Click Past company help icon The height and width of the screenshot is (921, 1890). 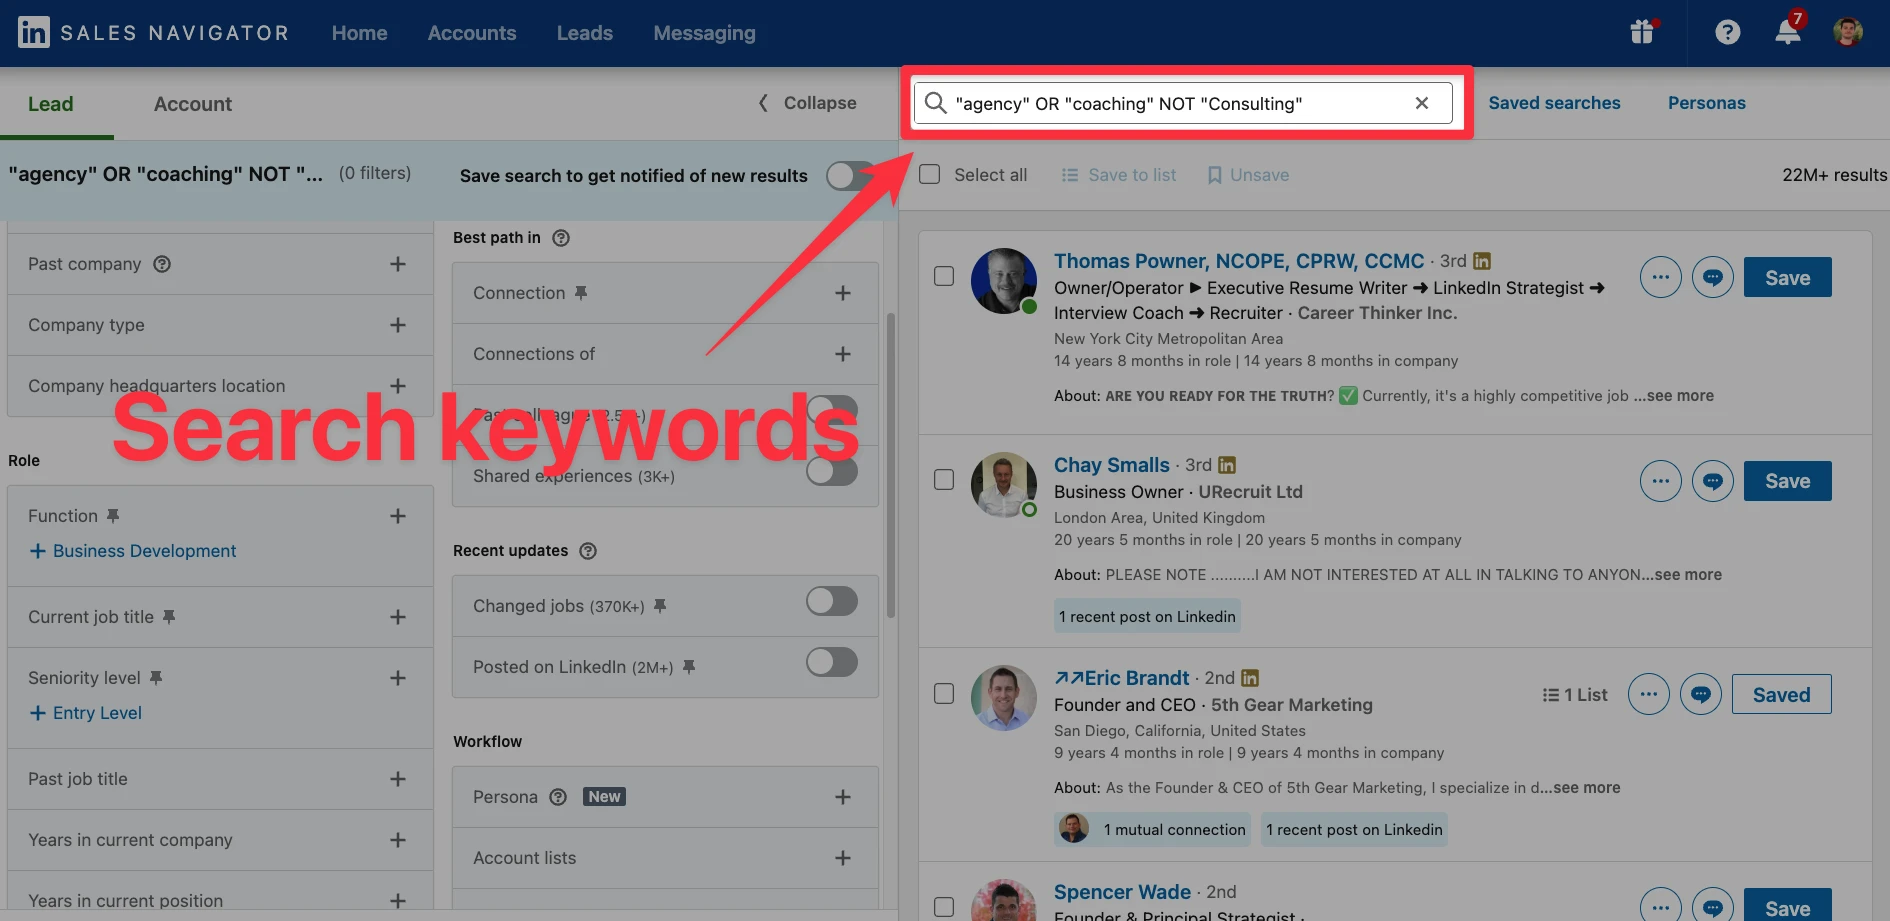[x=162, y=264]
